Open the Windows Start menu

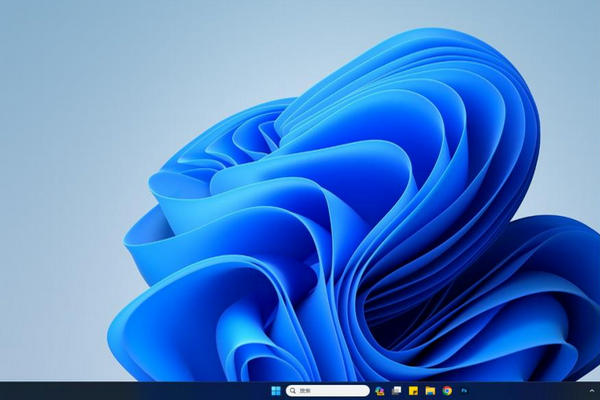coord(276,391)
